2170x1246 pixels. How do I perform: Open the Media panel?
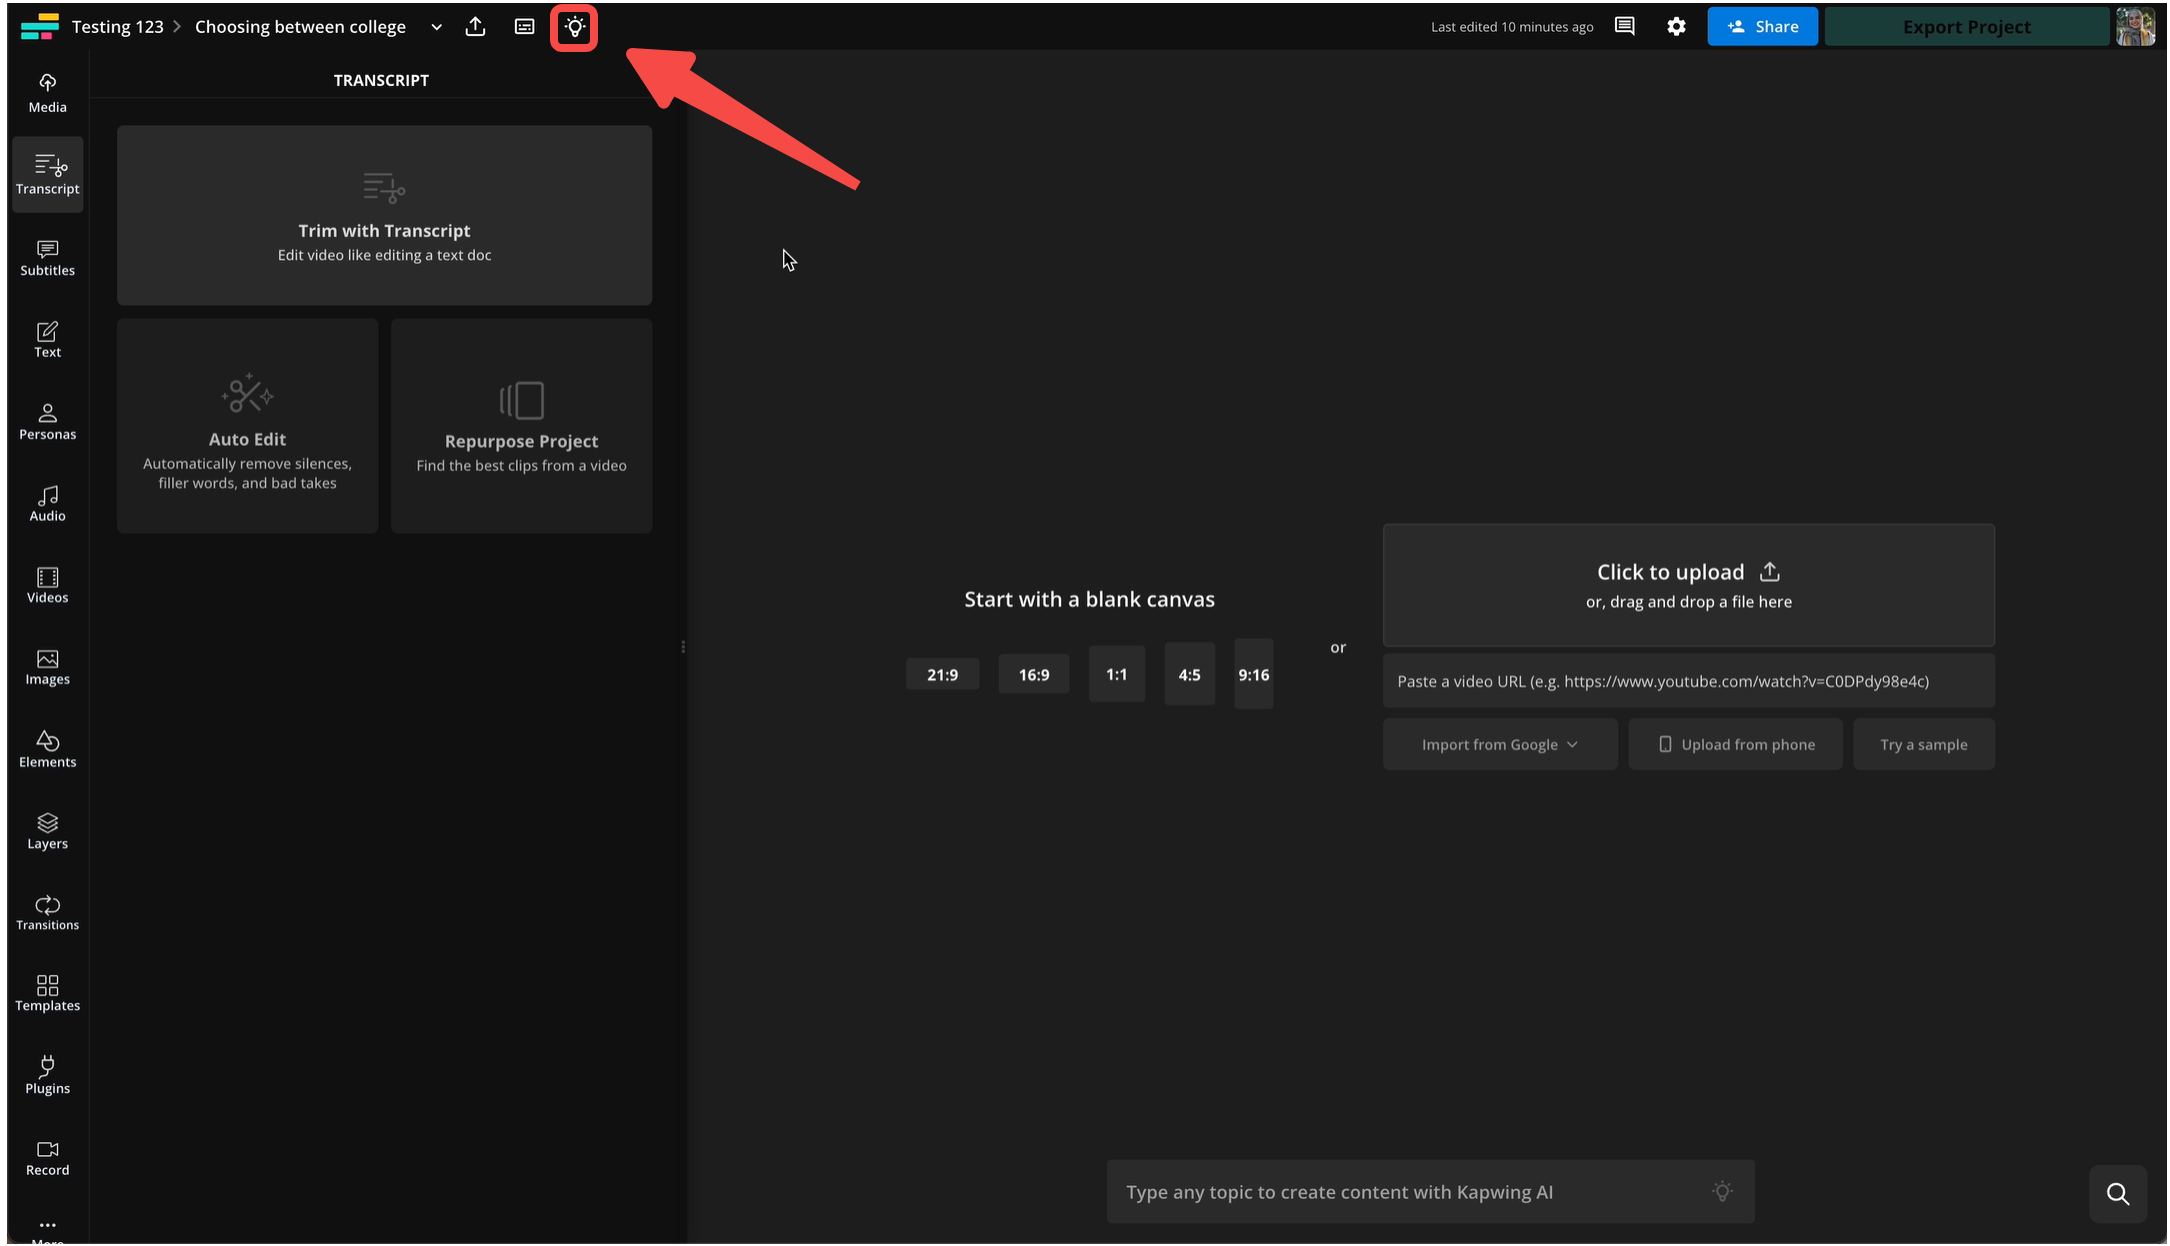point(47,91)
